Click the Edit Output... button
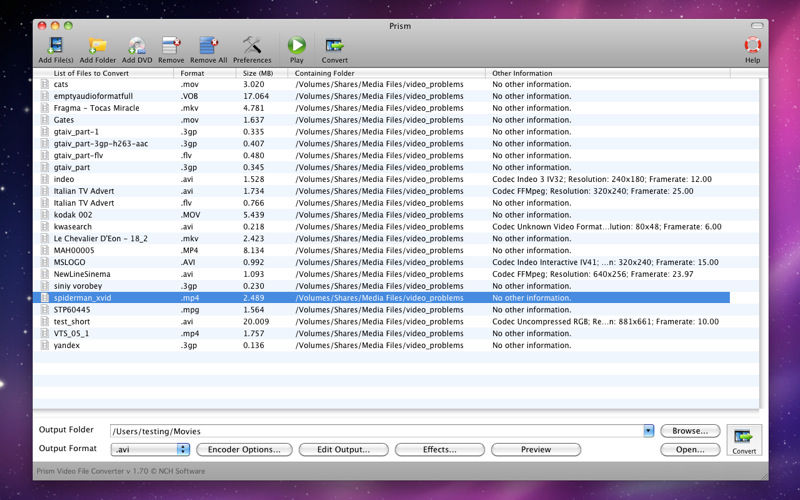Image resolution: width=800 pixels, height=500 pixels. click(343, 449)
